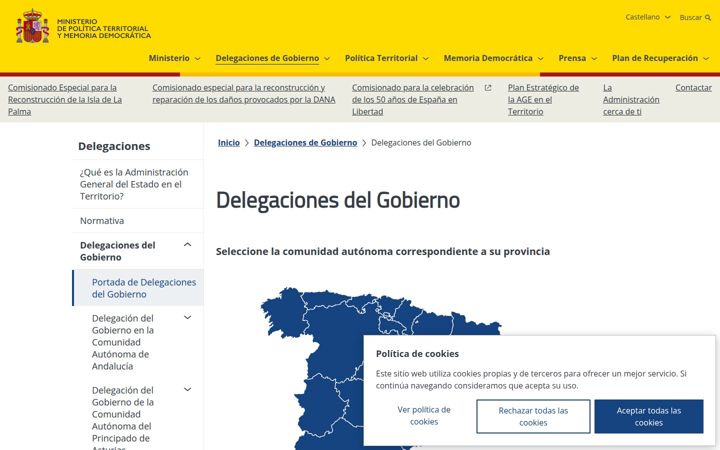
Task: Click Aceptar todas las cookies button
Action: tap(649, 416)
